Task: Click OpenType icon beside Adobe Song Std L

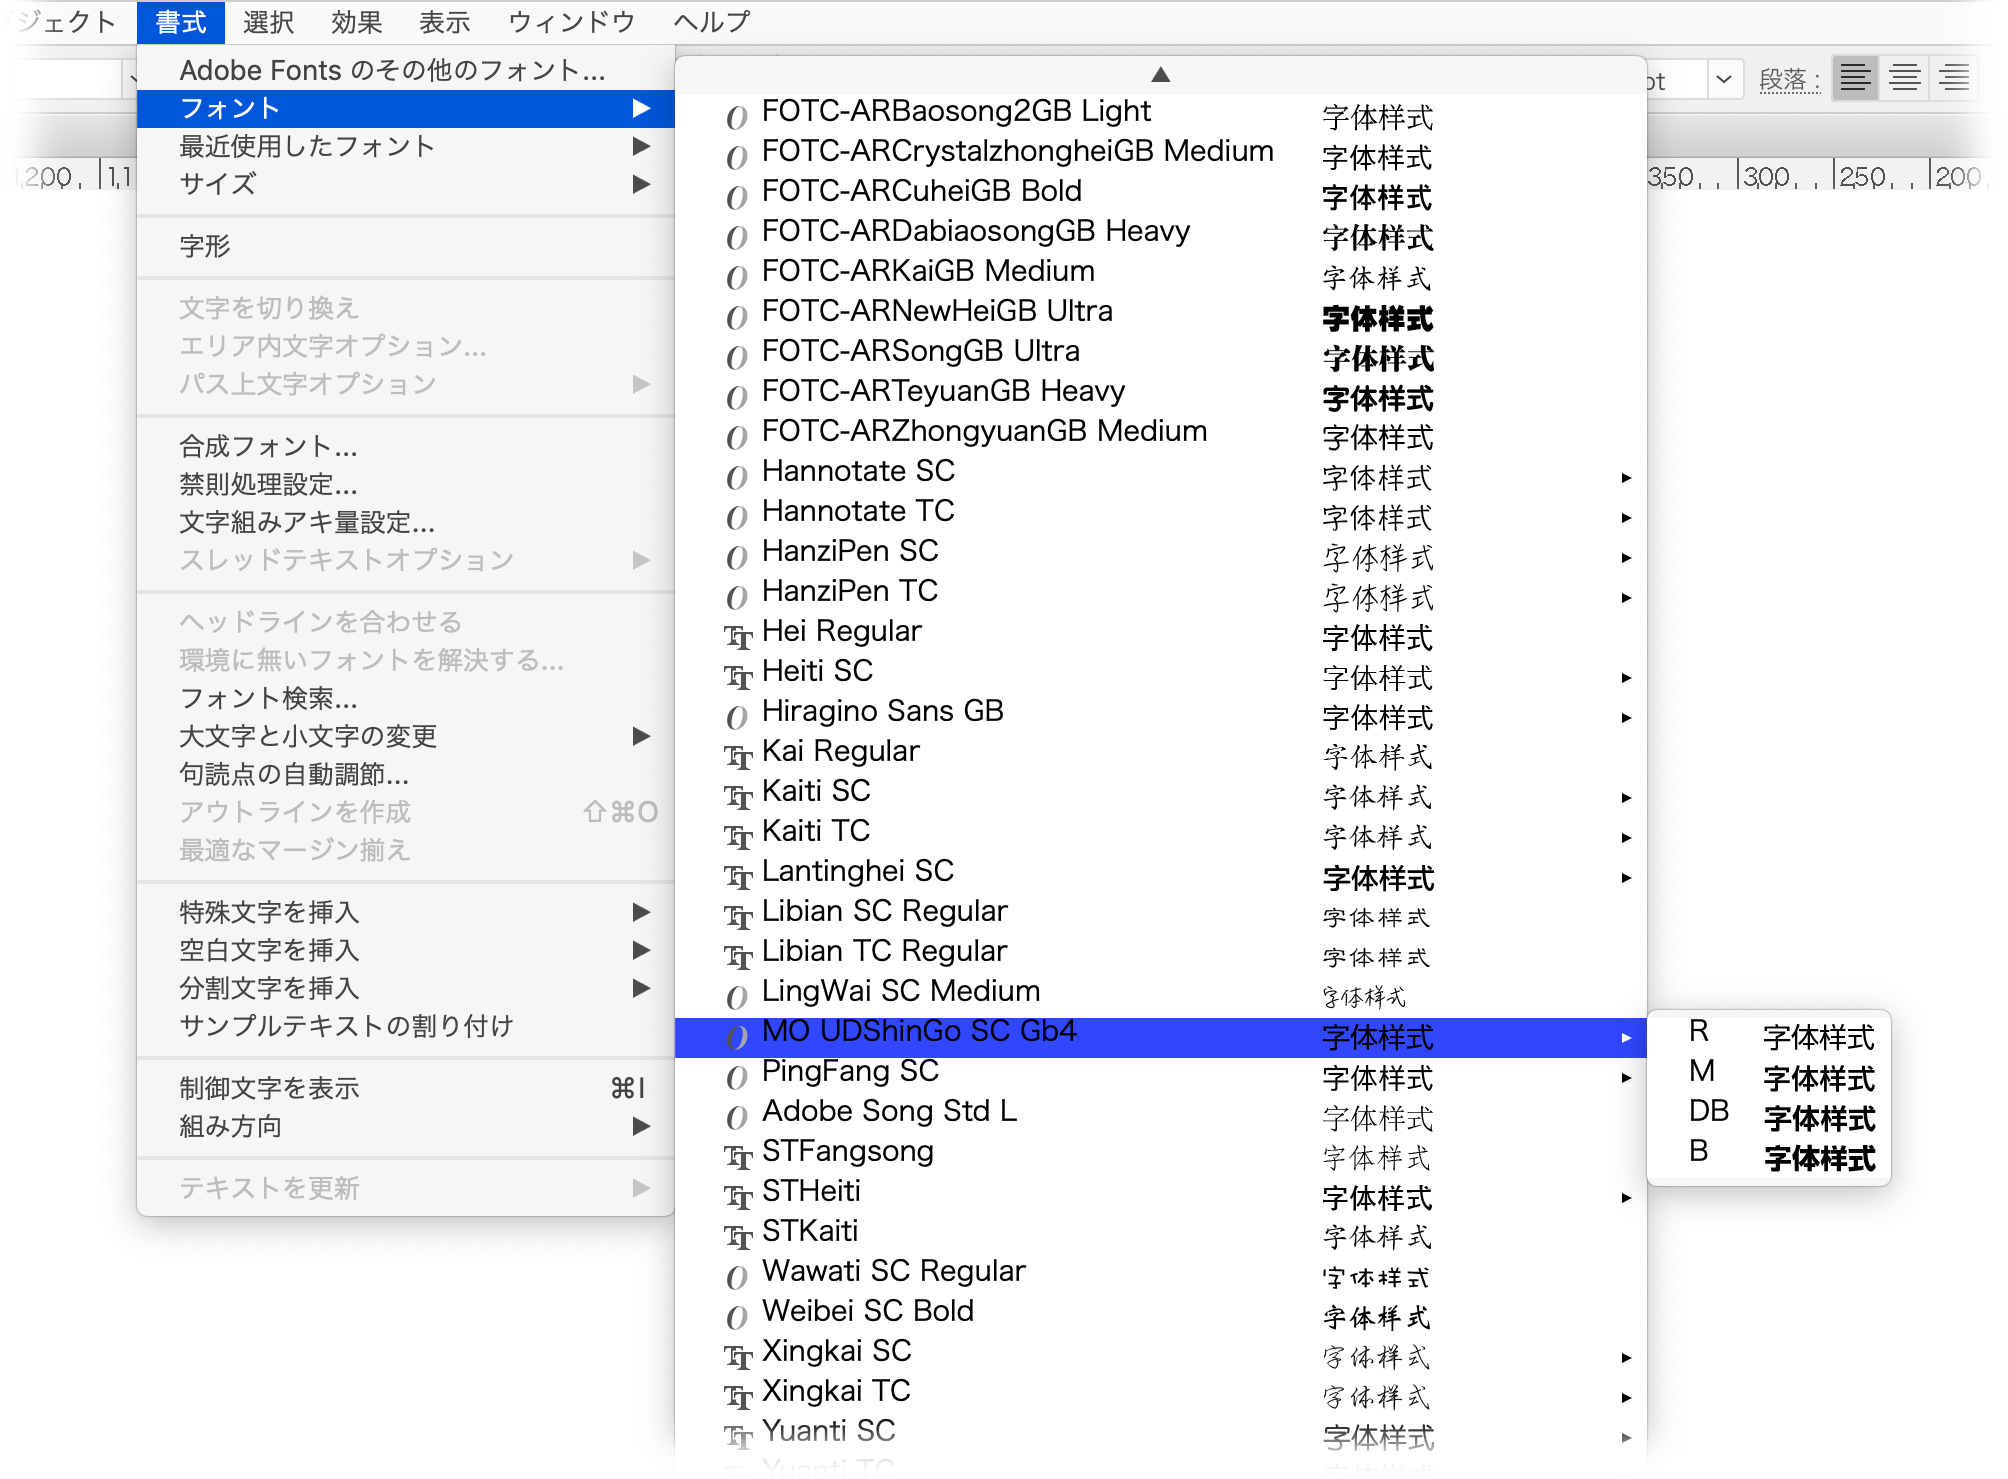Action: click(x=737, y=1116)
